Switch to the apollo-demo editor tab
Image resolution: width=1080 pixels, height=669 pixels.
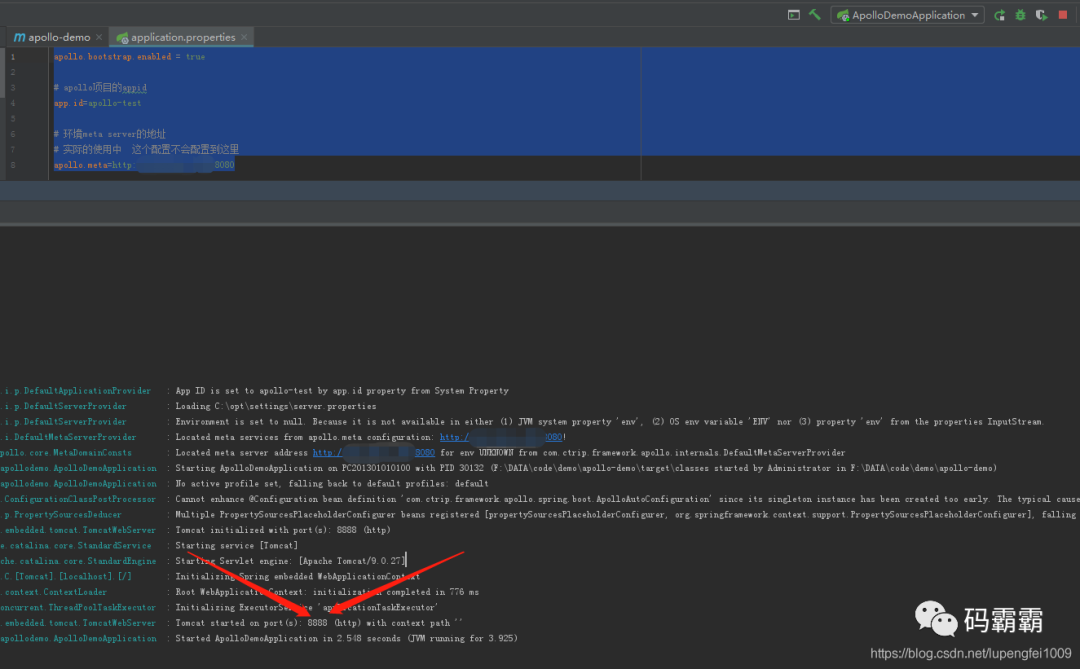tap(59, 37)
